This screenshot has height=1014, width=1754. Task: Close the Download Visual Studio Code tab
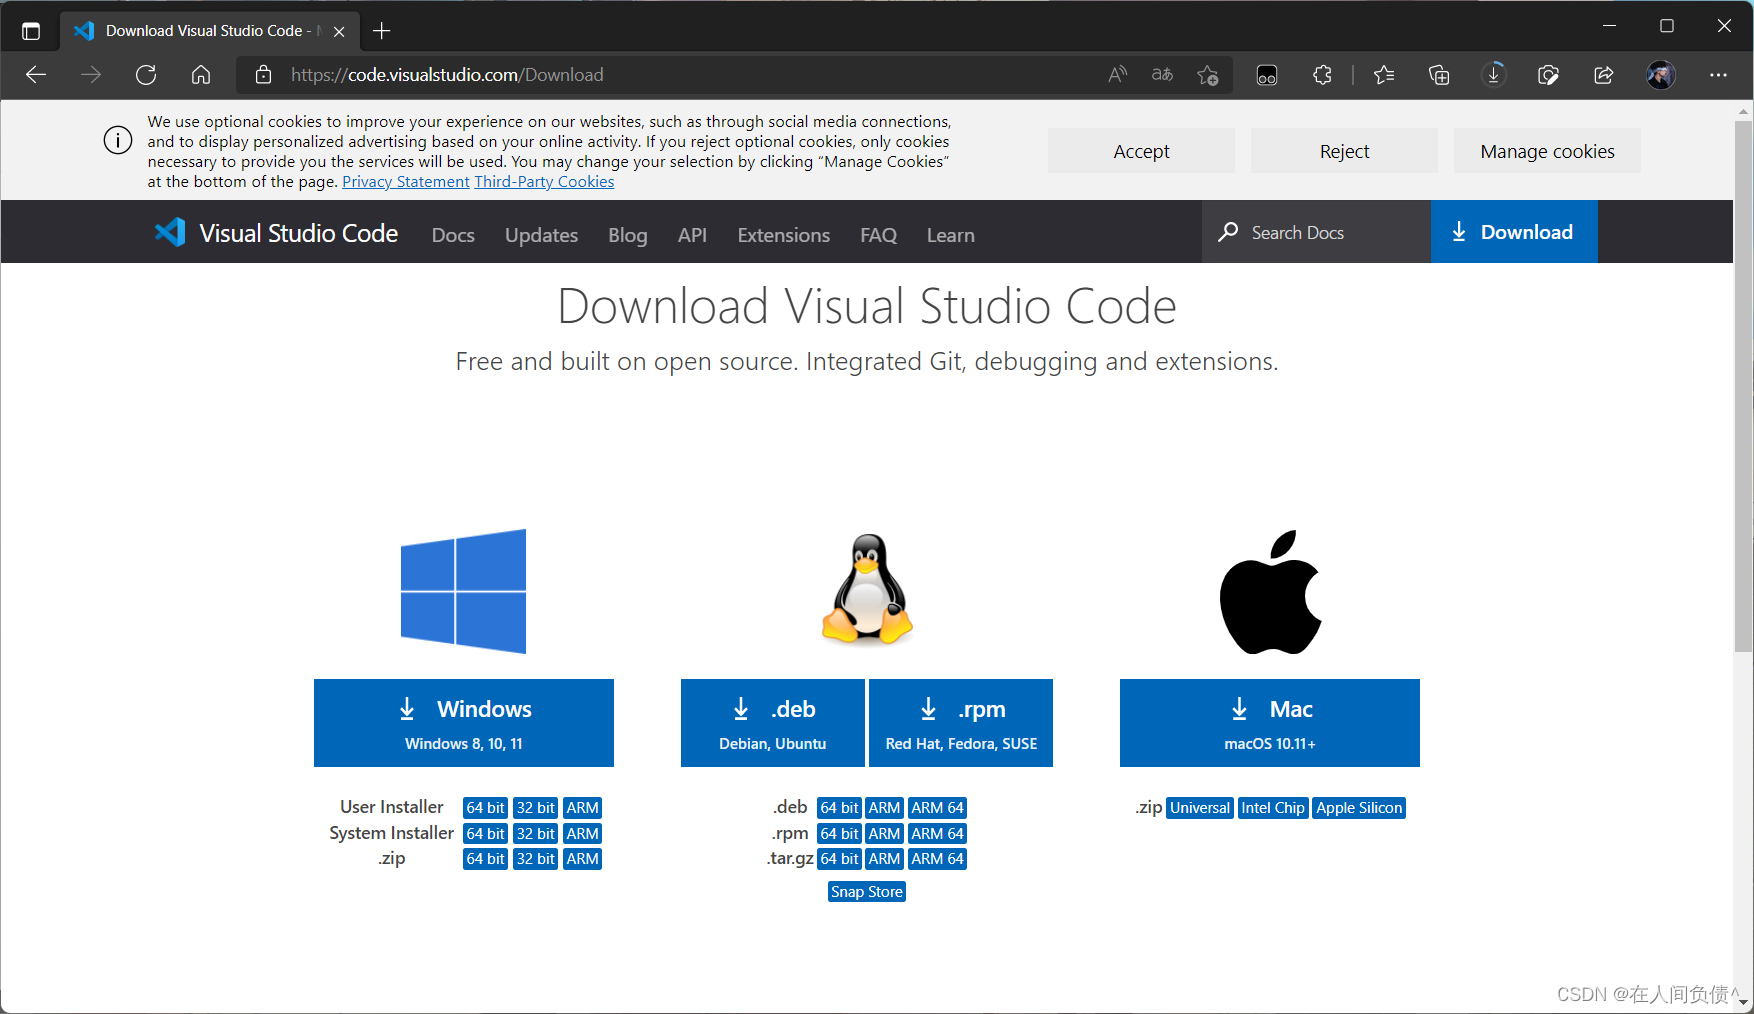339,31
